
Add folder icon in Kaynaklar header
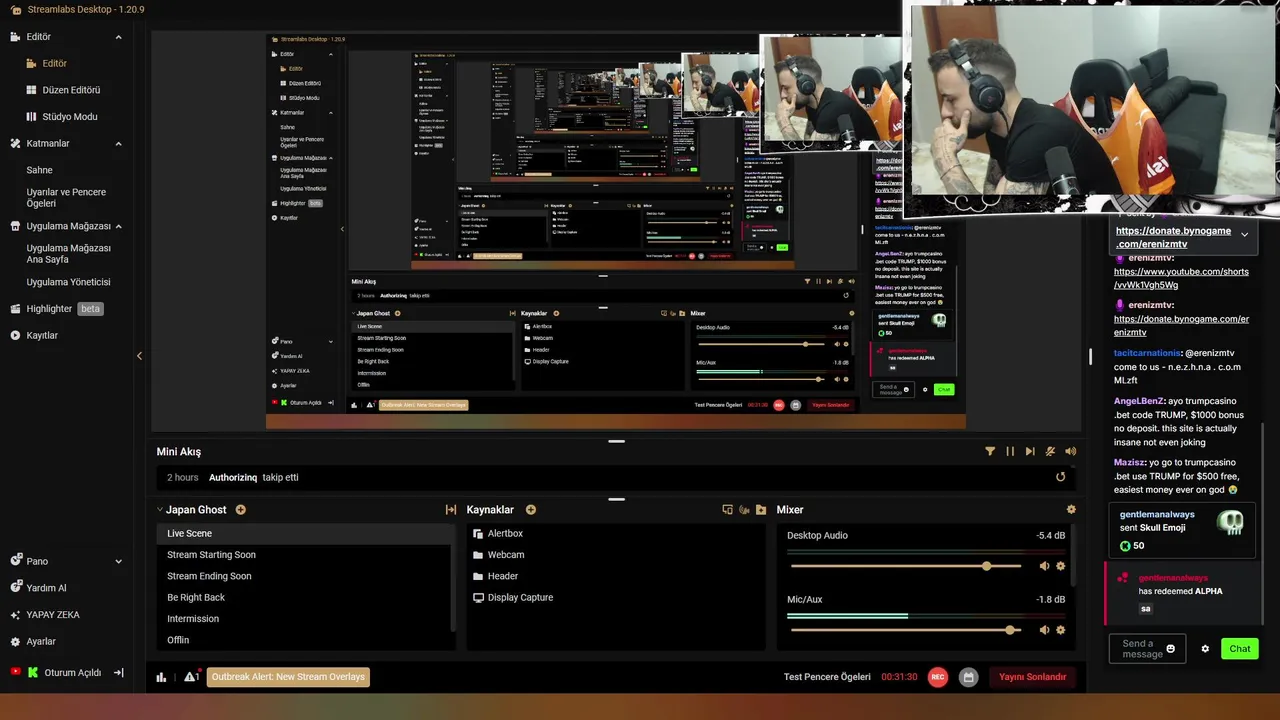tap(761, 510)
